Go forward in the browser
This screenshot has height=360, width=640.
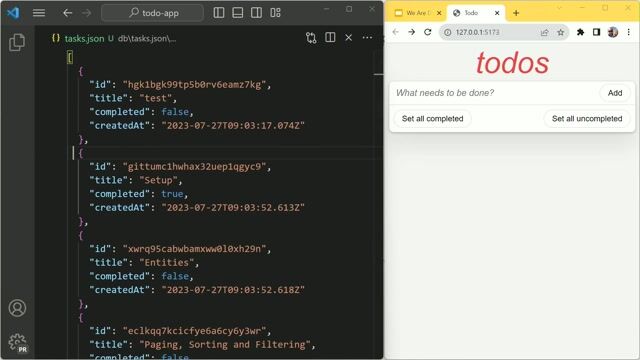click(411, 32)
